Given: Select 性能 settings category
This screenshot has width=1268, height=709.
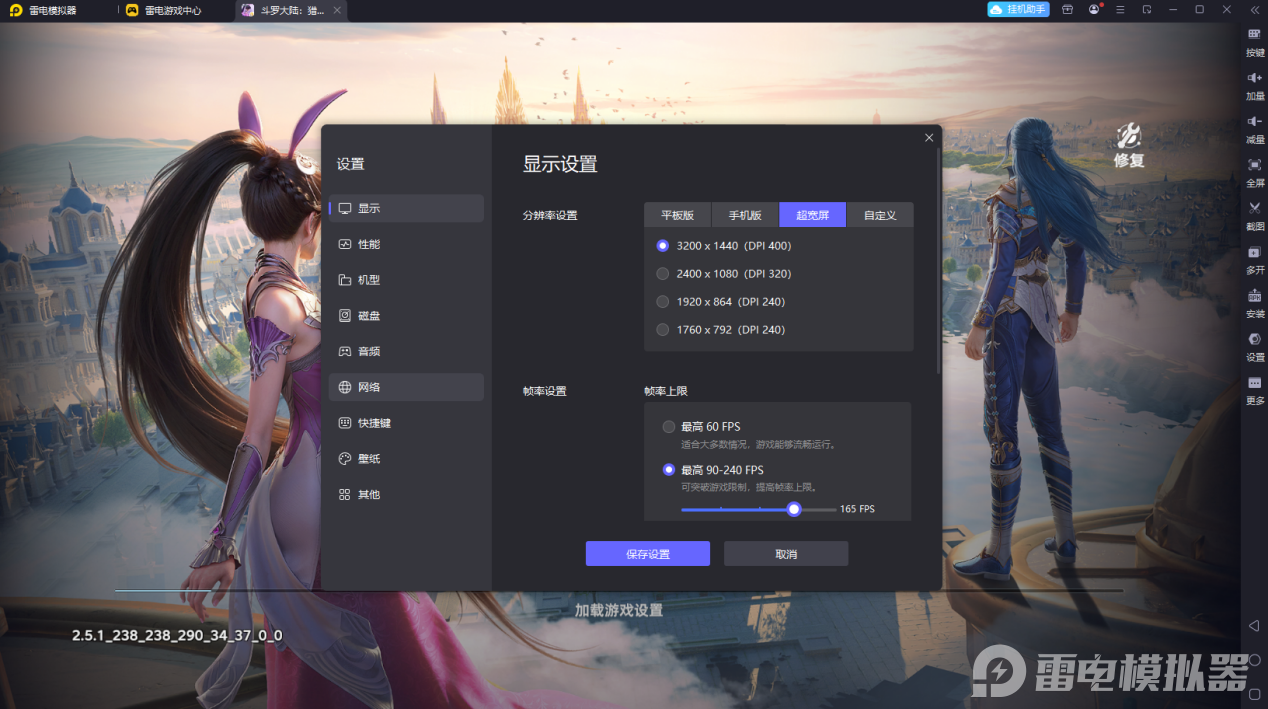Looking at the screenshot, I should pyautogui.click(x=406, y=244).
